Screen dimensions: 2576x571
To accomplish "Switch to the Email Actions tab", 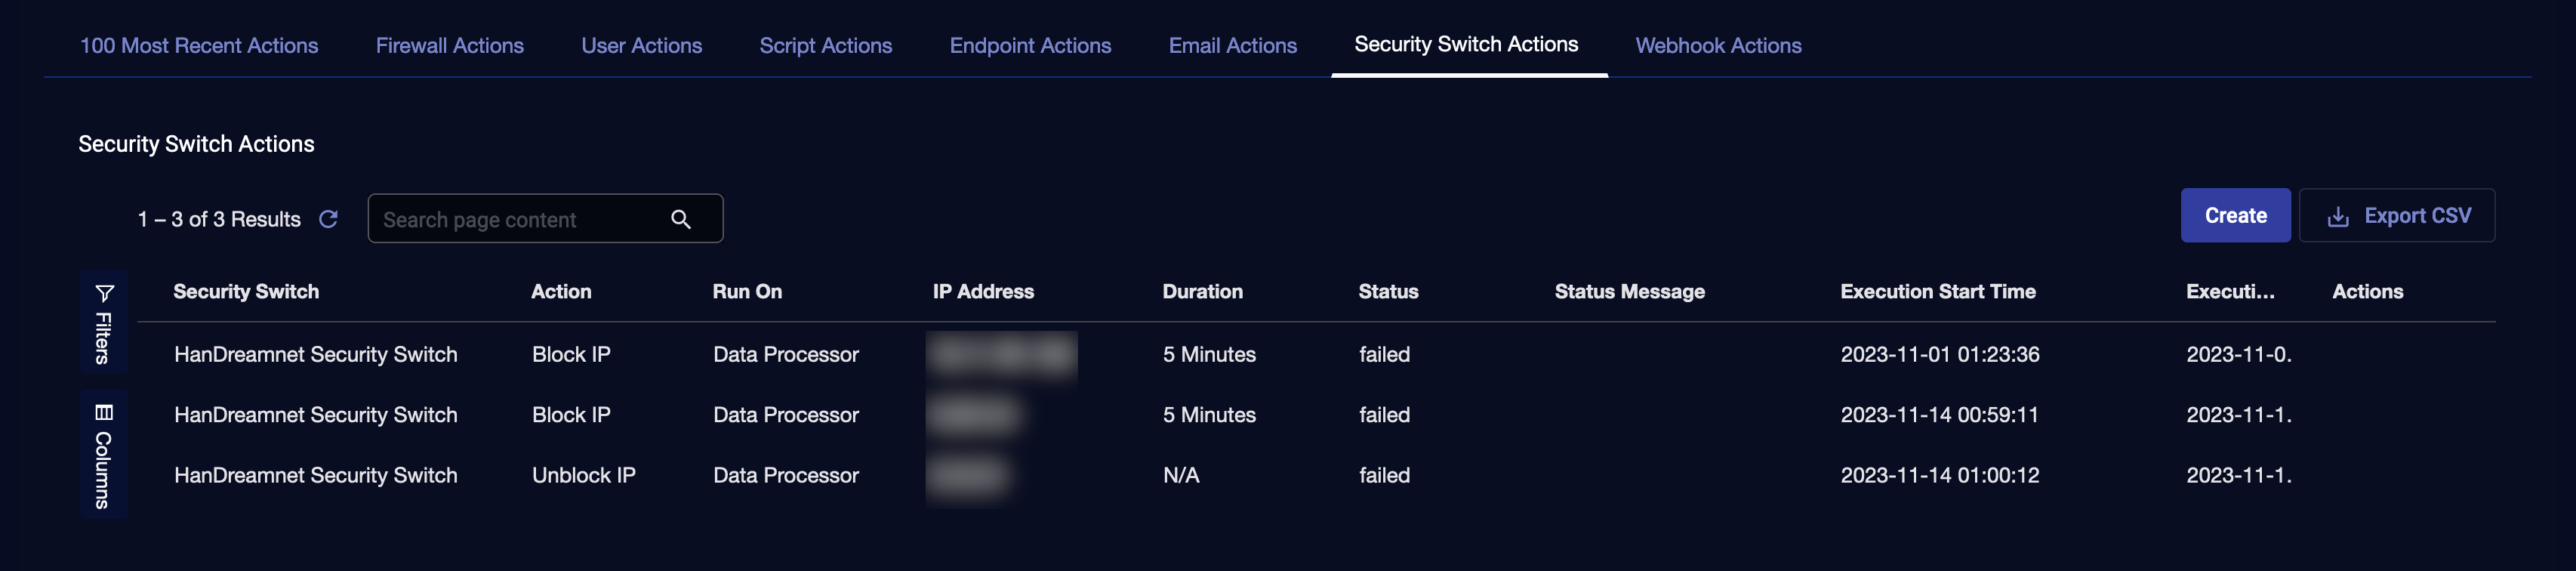I will click(x=1232, y=46).
